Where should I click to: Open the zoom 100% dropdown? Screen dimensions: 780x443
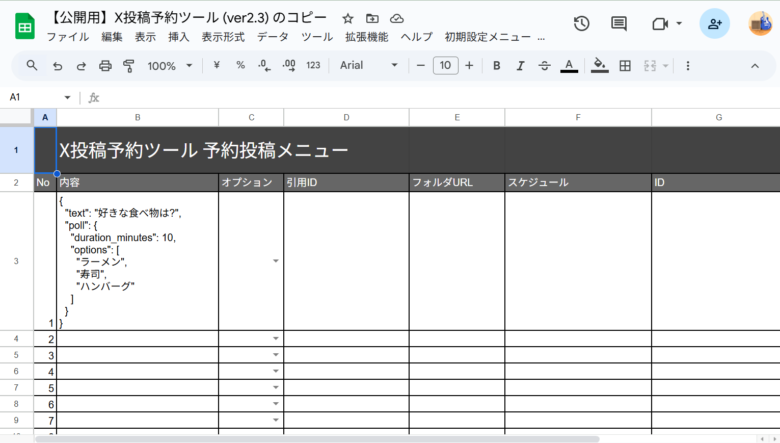pyautogui.click(x=170, y=66)
